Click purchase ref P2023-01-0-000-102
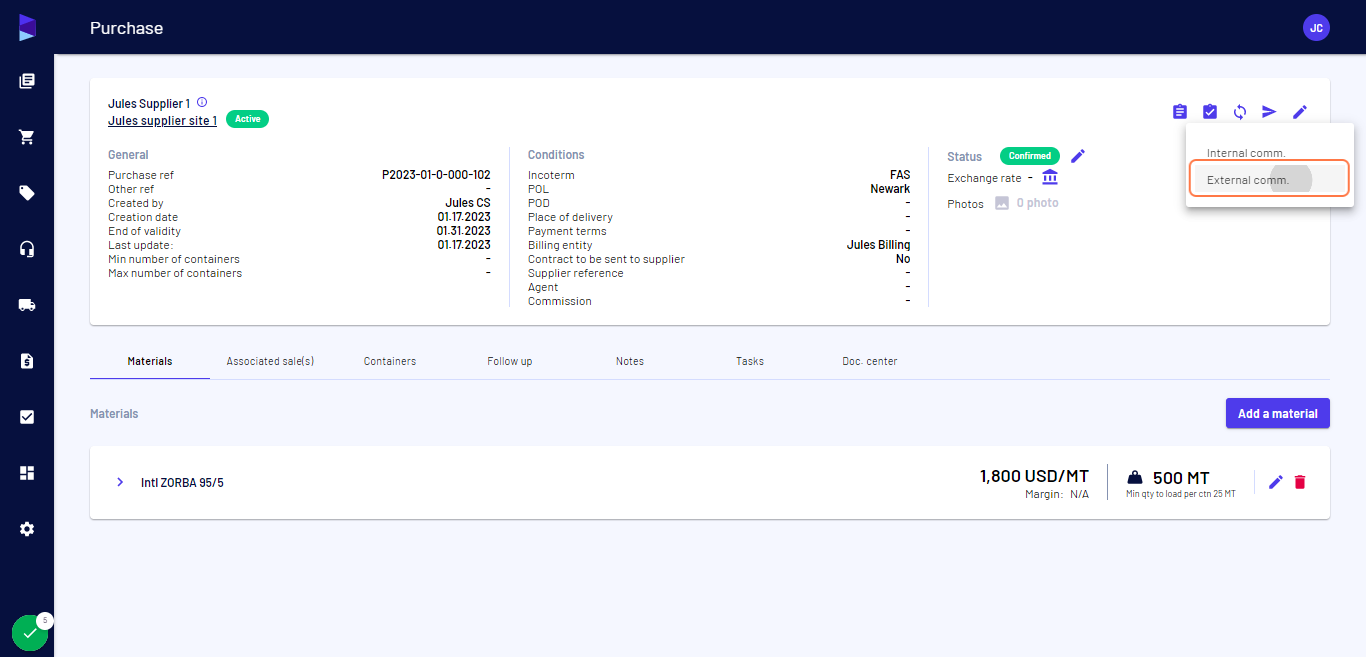 click(x=436, y=175)
